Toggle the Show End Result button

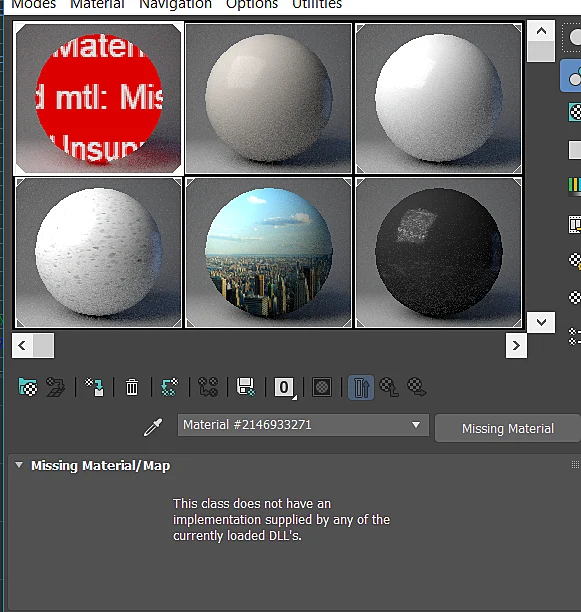(x=361, y=388)
